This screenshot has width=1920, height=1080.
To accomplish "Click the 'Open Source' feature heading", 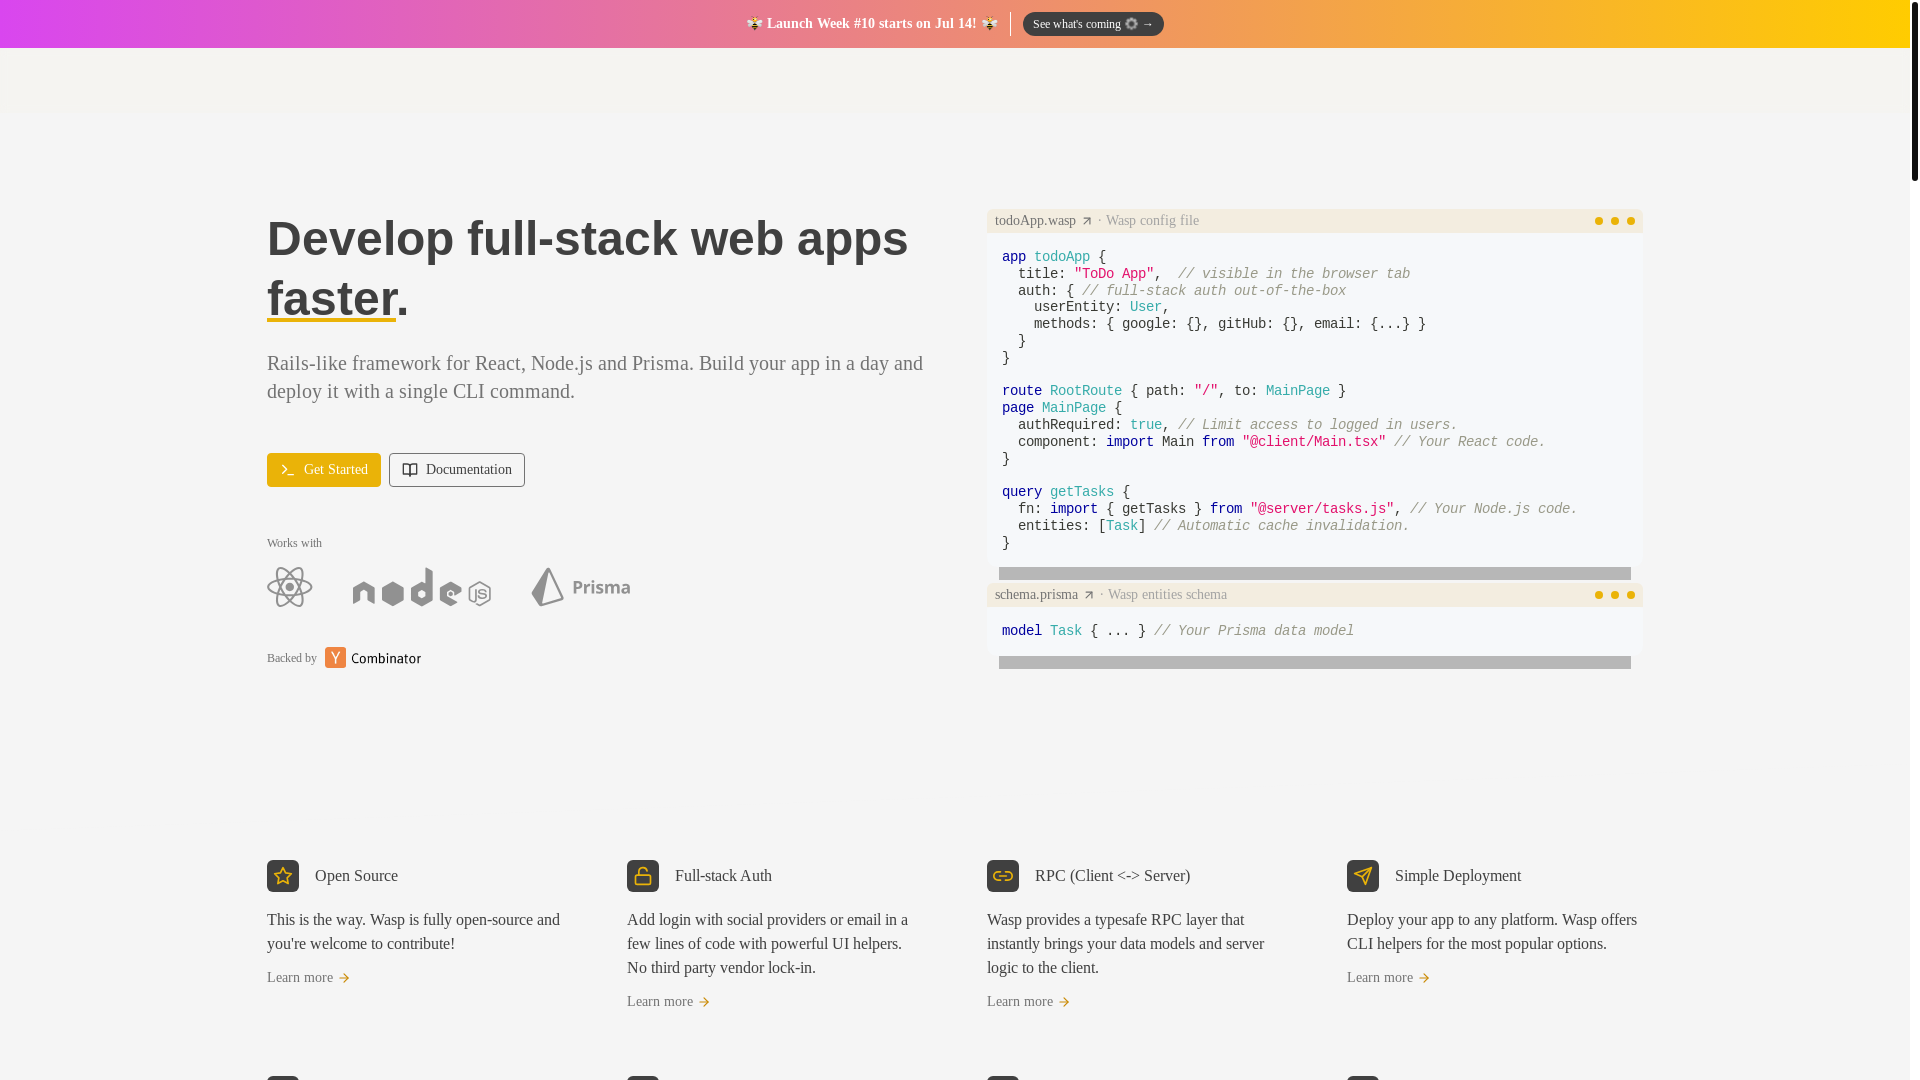I will (x=356, y=876).
